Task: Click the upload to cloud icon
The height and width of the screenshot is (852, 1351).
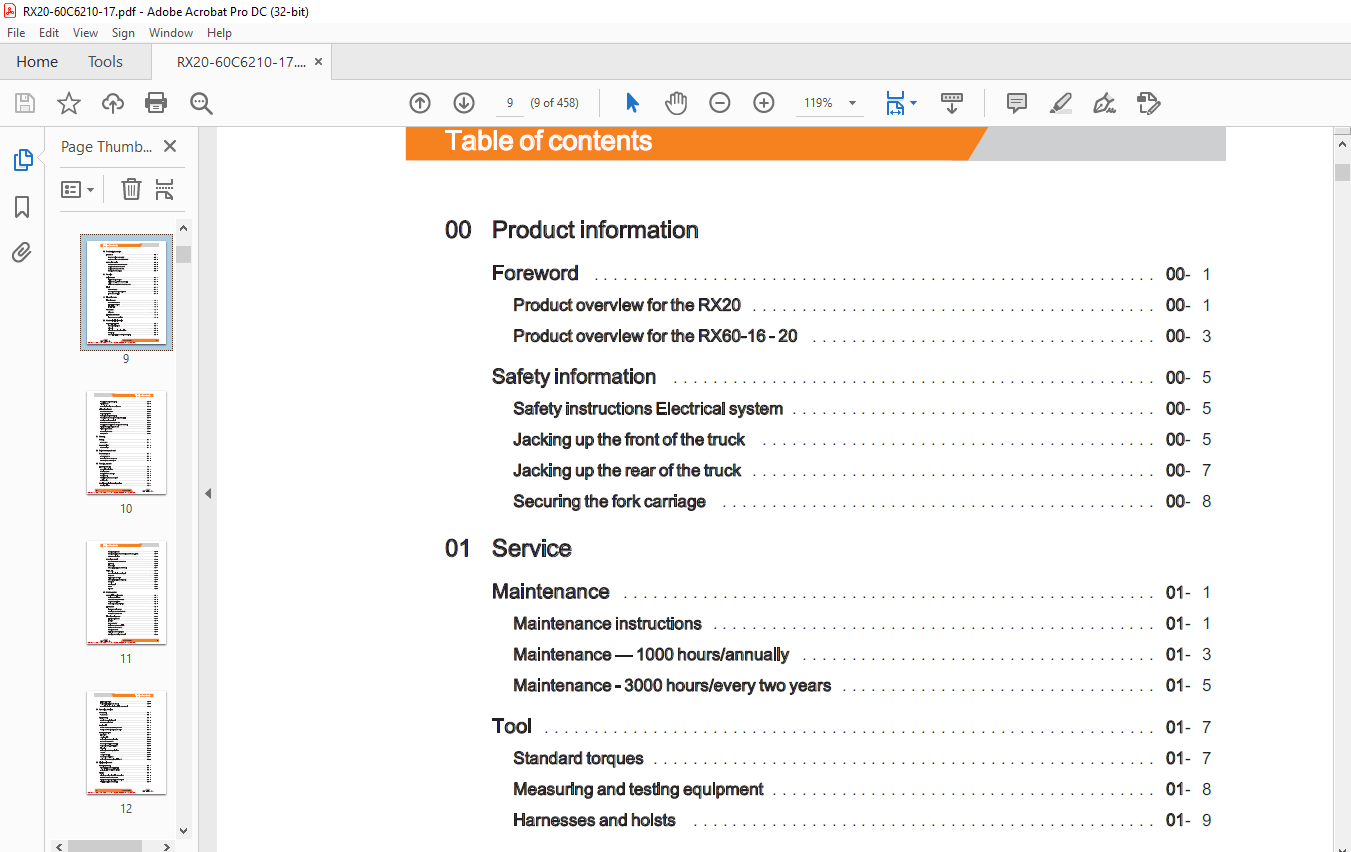Action: tap(113, 103)
